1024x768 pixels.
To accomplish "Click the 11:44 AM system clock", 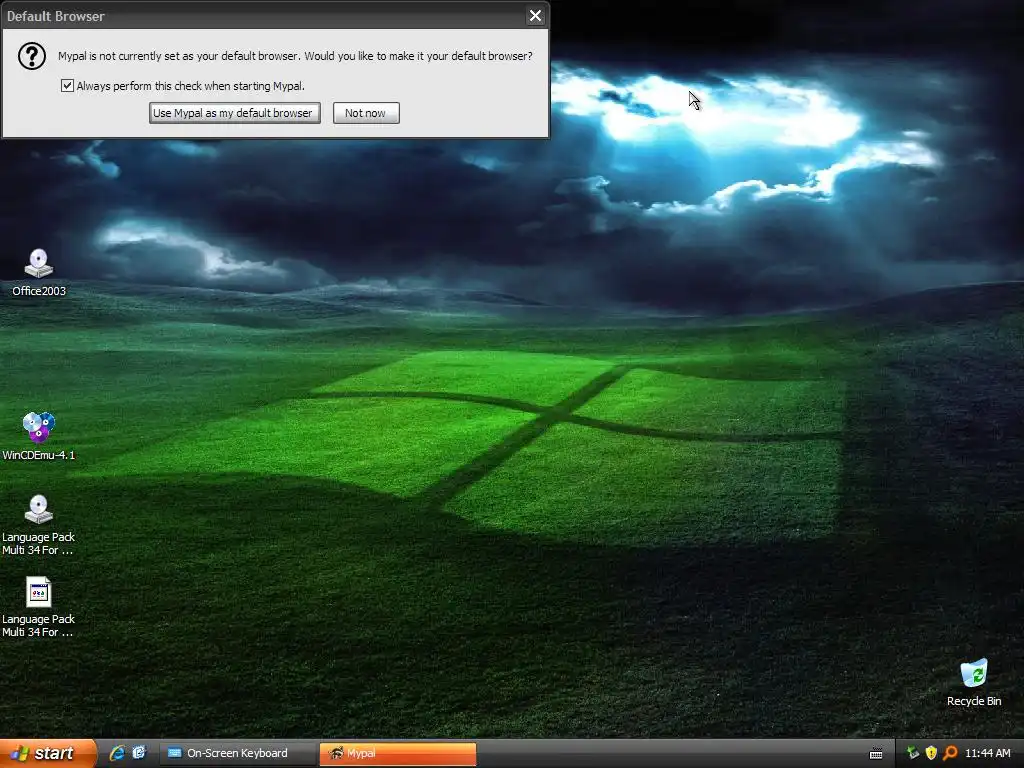I will 987,753.
